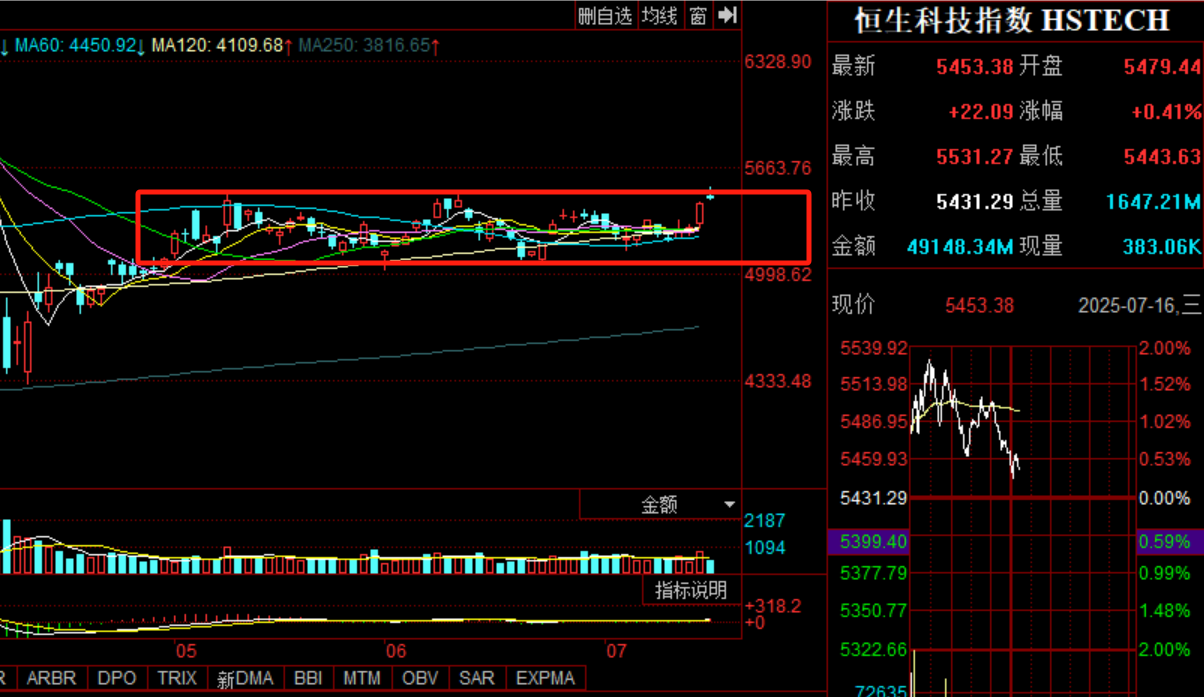Click the date 2025-07-16,三
Image resolution: width=1204 pixels, height=697 pixels.
click(1140, 305)
